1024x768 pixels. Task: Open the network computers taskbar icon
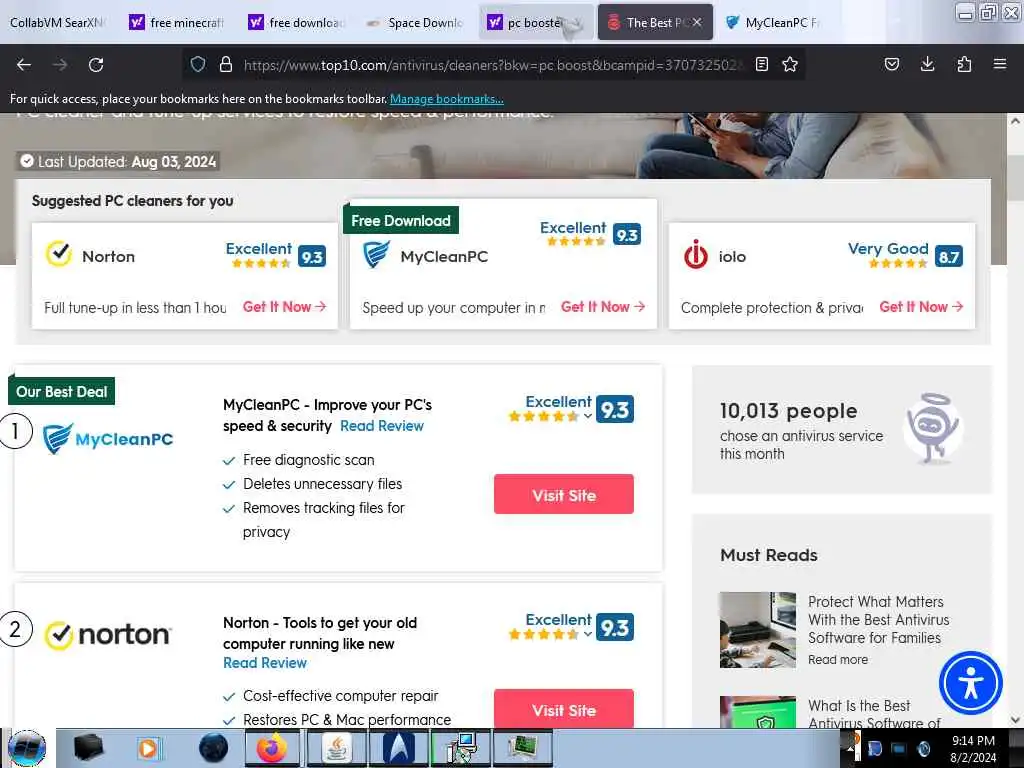[x=461, y=748]
